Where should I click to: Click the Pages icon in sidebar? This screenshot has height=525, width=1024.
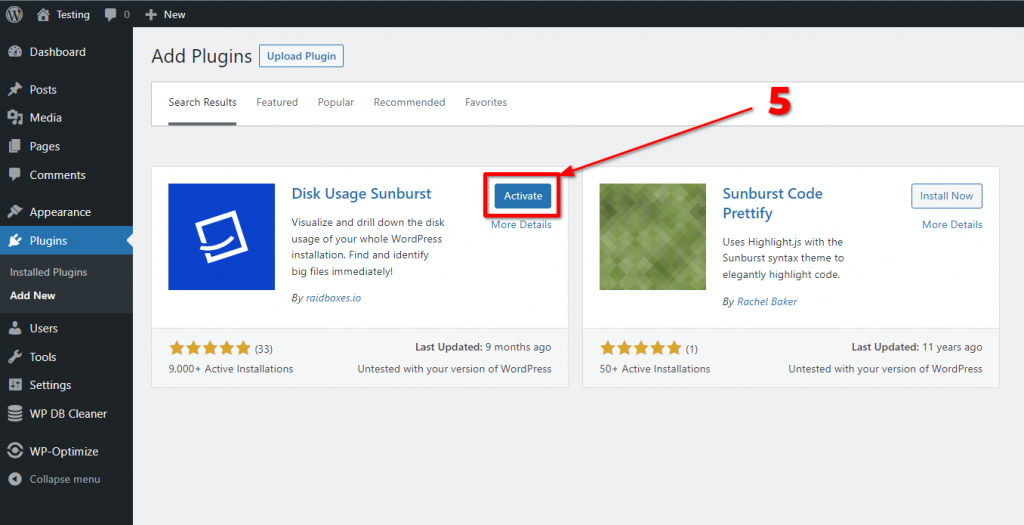click(x=15, y=146)
